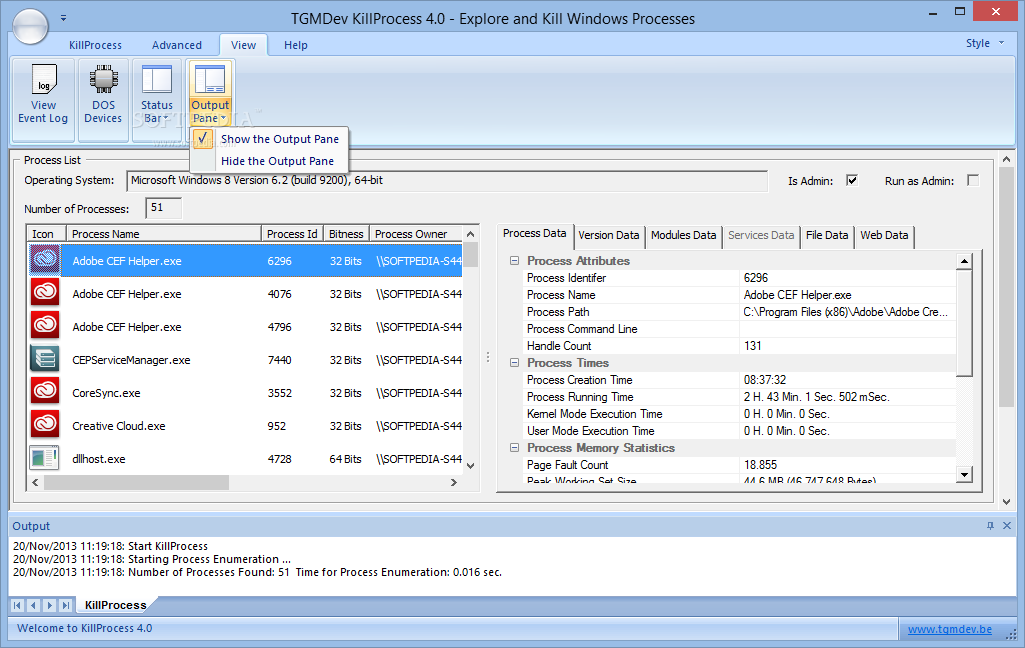Image resolution: width=1025 pixels, height=648 pixels.
Task: Switch to Services Data tab
Action: click(761, 235)
